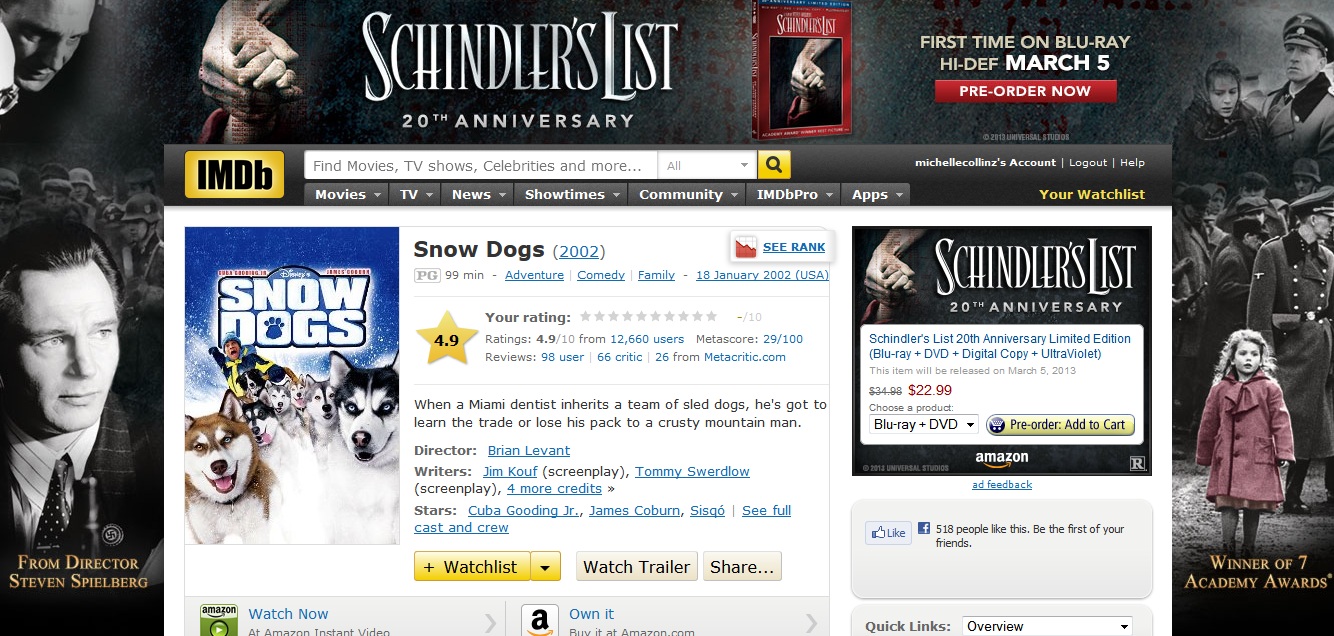Open the search category All dropdown

coord(708,166)
